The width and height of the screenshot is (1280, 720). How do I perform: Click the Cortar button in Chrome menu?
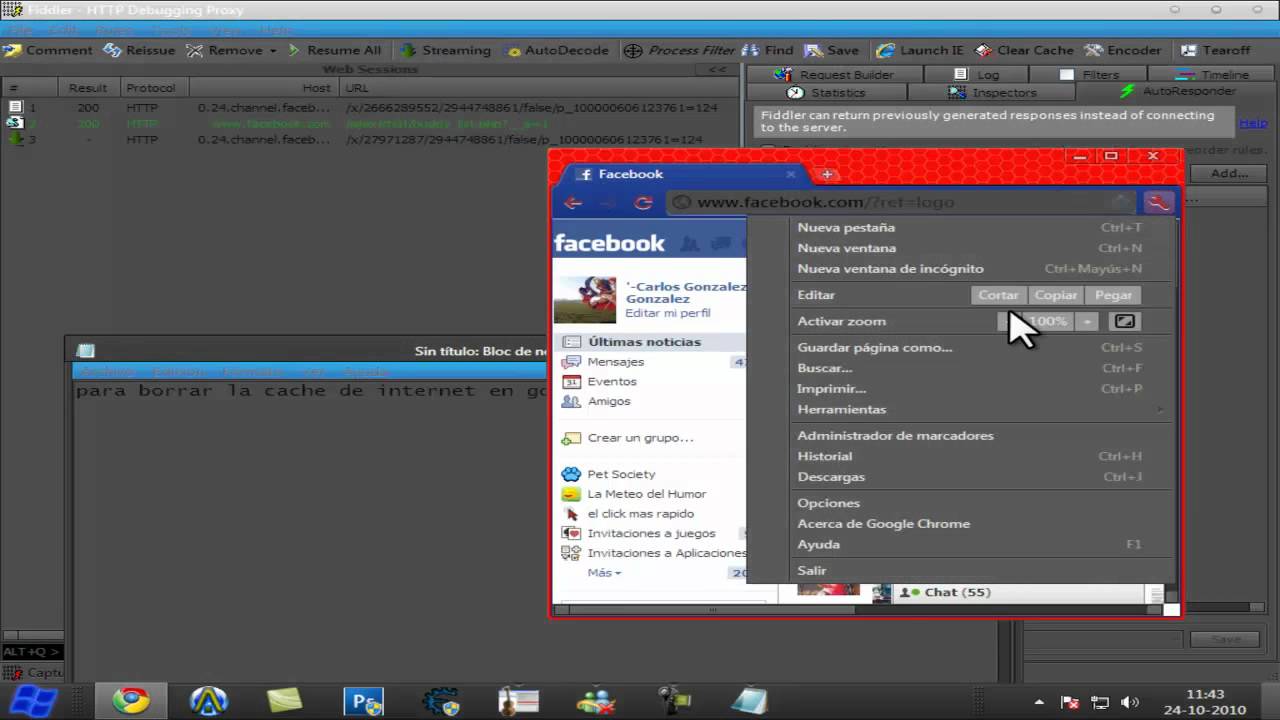click(998, 295)
